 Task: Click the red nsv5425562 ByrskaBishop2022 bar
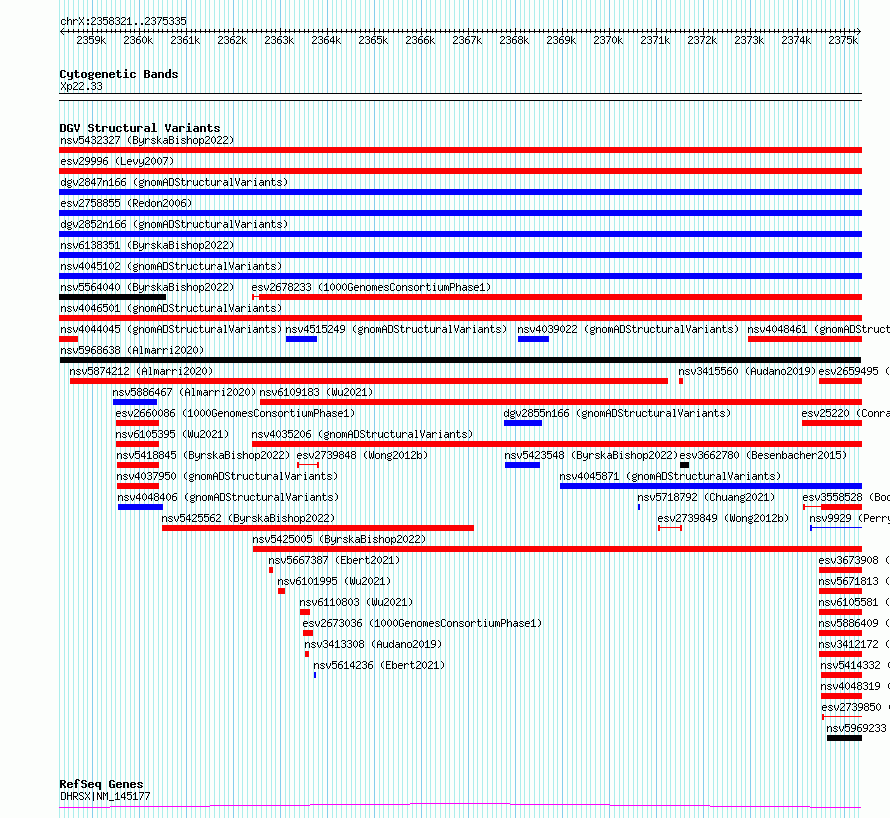click(x=318, y=528)
